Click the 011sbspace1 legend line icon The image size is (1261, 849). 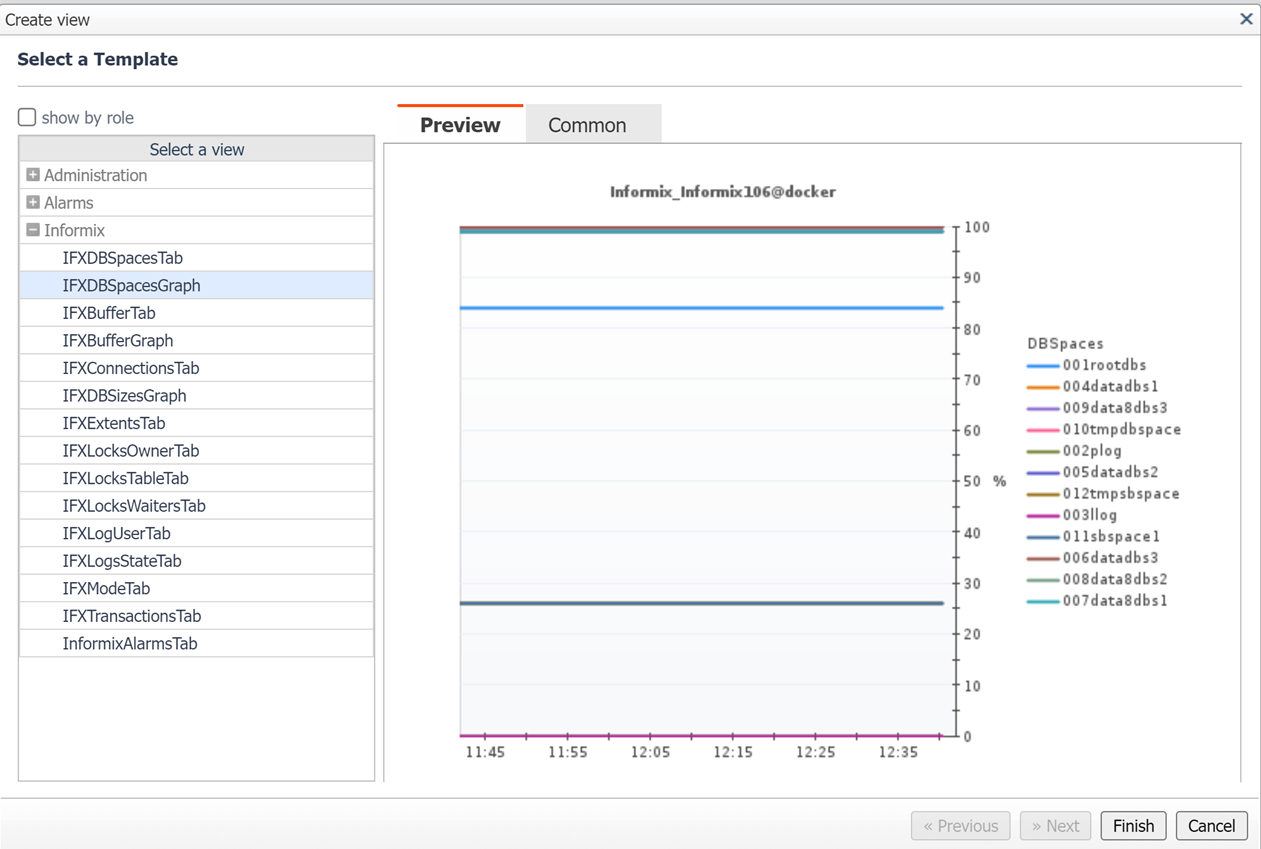click(1043, 538)
